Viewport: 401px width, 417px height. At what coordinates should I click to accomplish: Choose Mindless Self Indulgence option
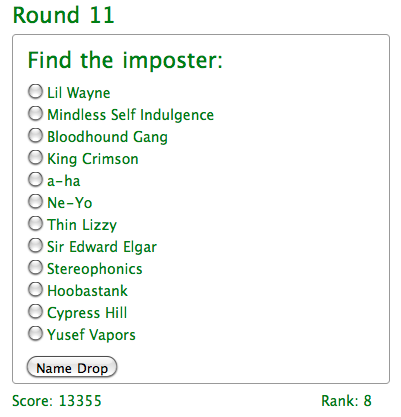pos(35,113)
